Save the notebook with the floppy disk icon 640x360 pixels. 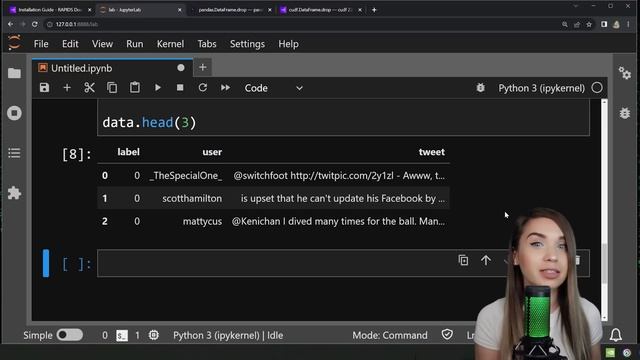[x=44, y=88]
